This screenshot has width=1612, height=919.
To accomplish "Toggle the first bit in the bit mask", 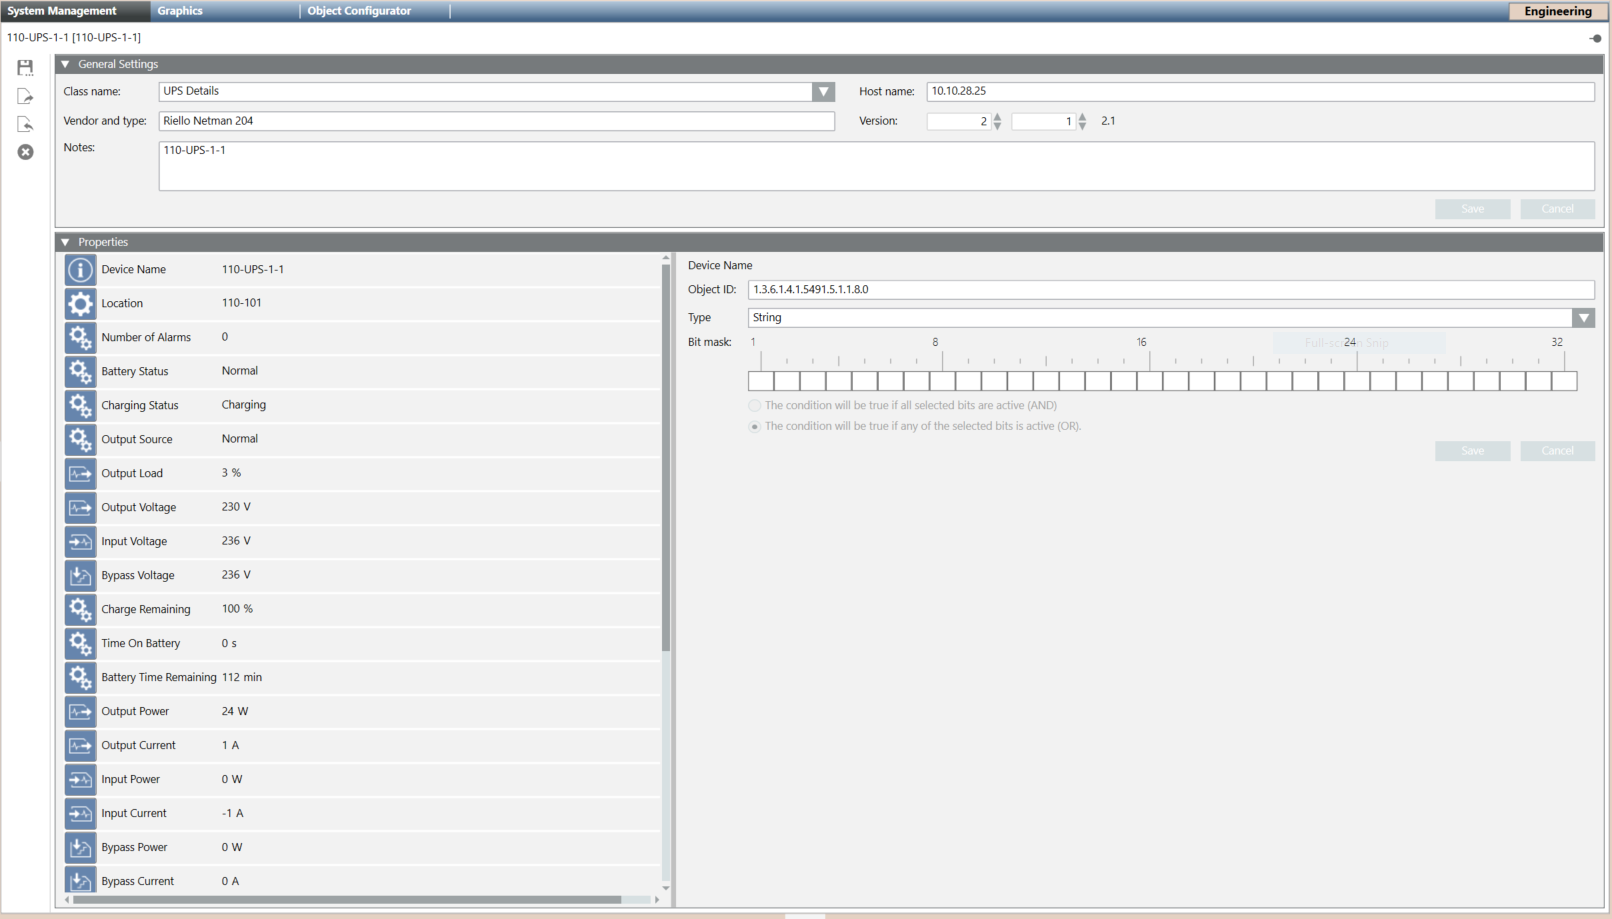I will [761, 381].
